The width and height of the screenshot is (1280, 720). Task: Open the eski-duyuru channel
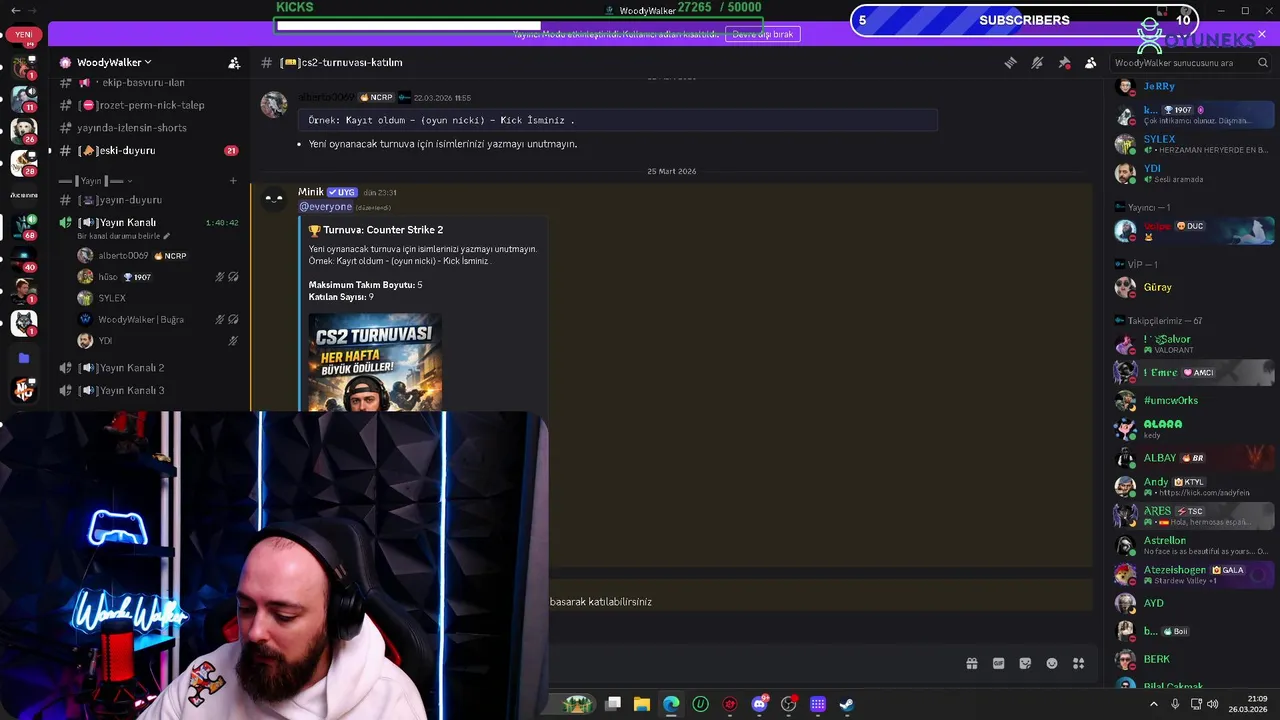click(x=150, y=150)
